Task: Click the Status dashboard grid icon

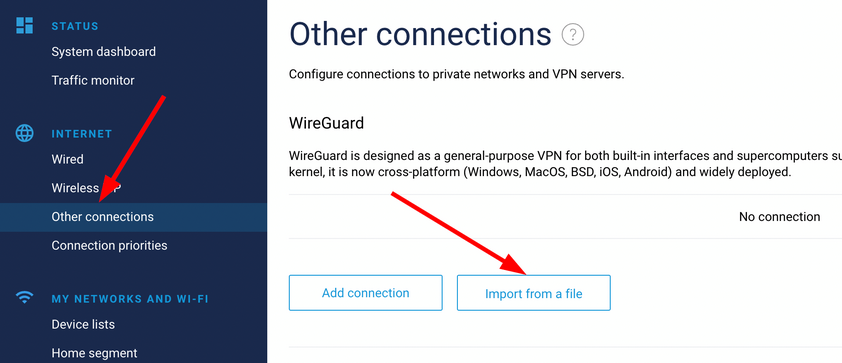Action: 24,25
